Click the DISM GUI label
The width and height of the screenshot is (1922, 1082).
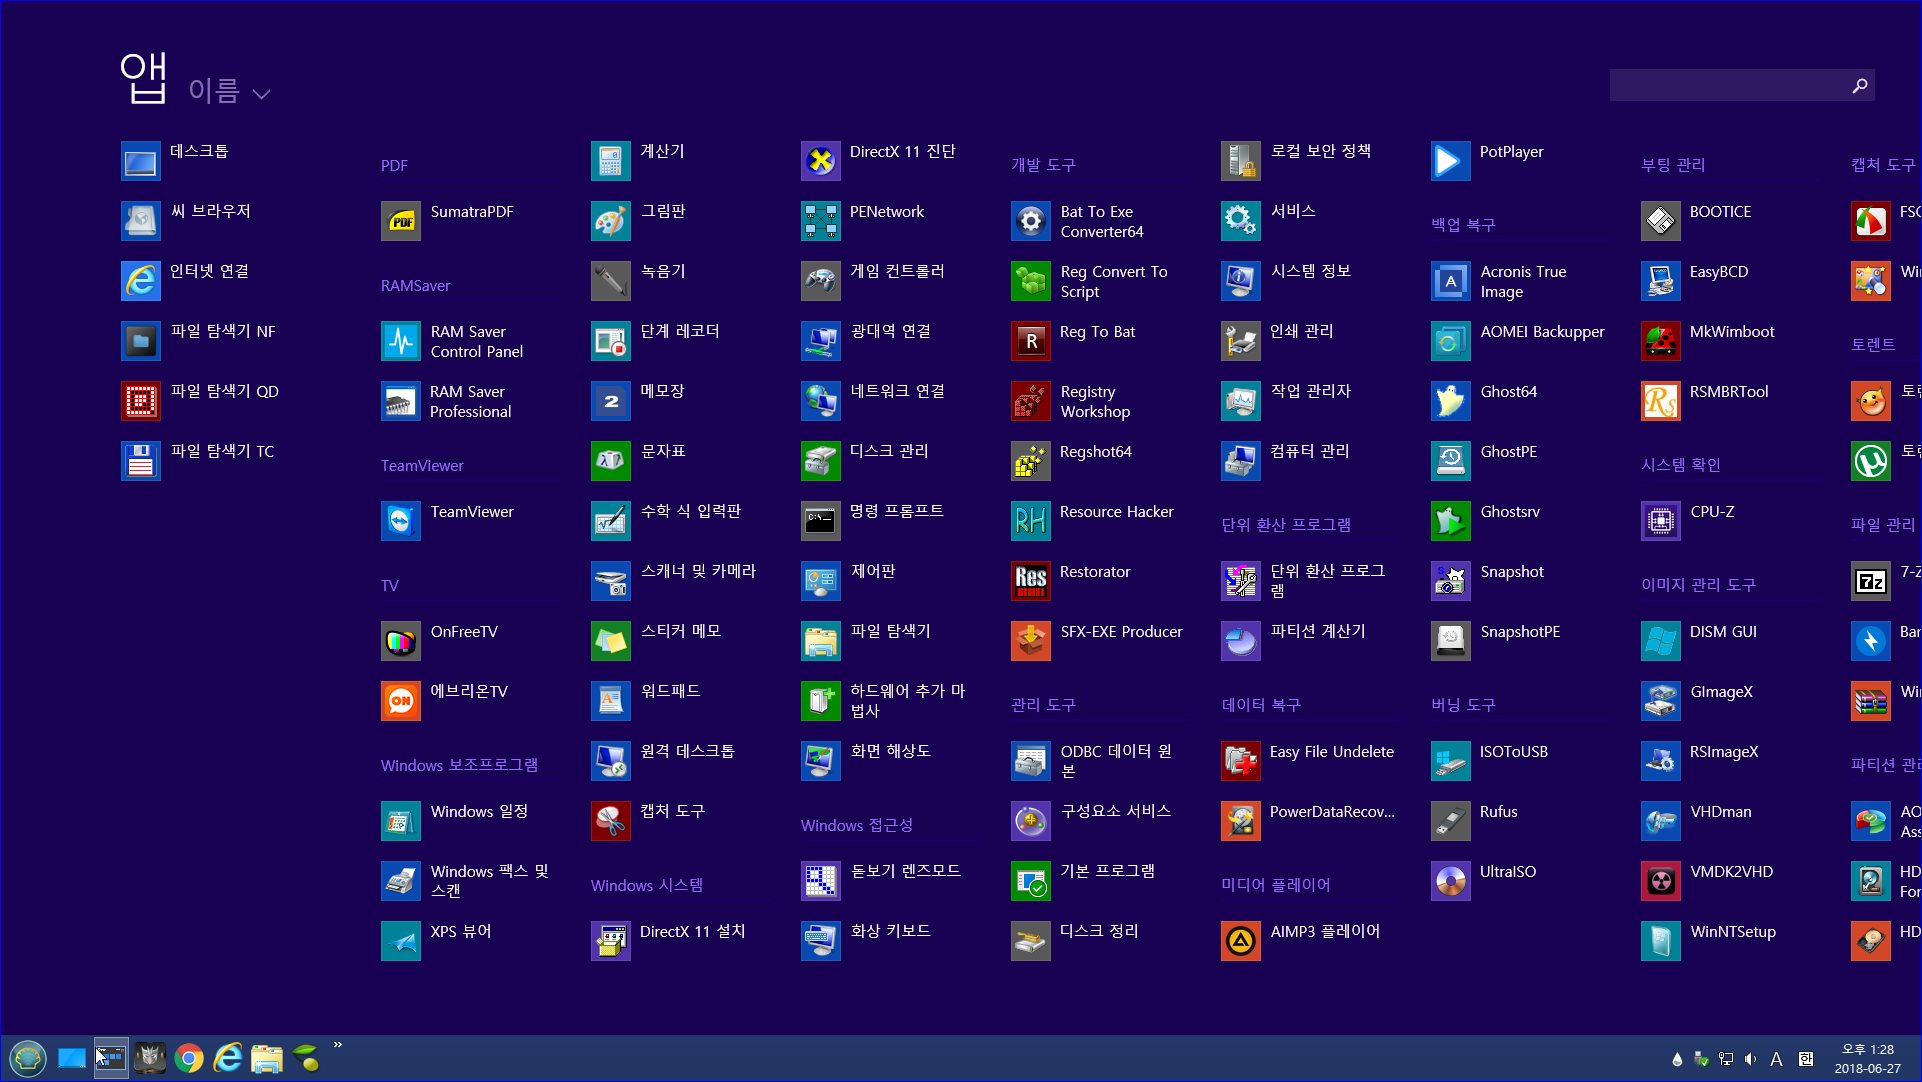pyautogui.click(x=1723, y=632)
